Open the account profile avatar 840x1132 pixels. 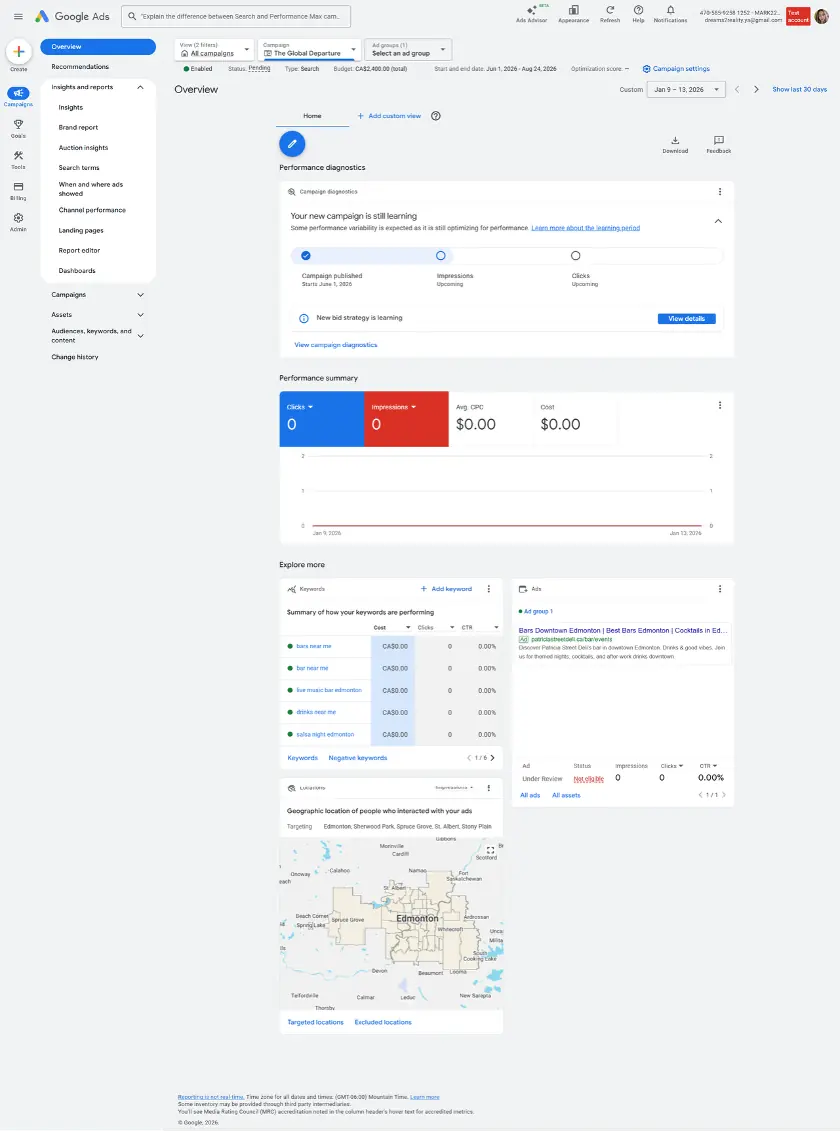point(821,16)
